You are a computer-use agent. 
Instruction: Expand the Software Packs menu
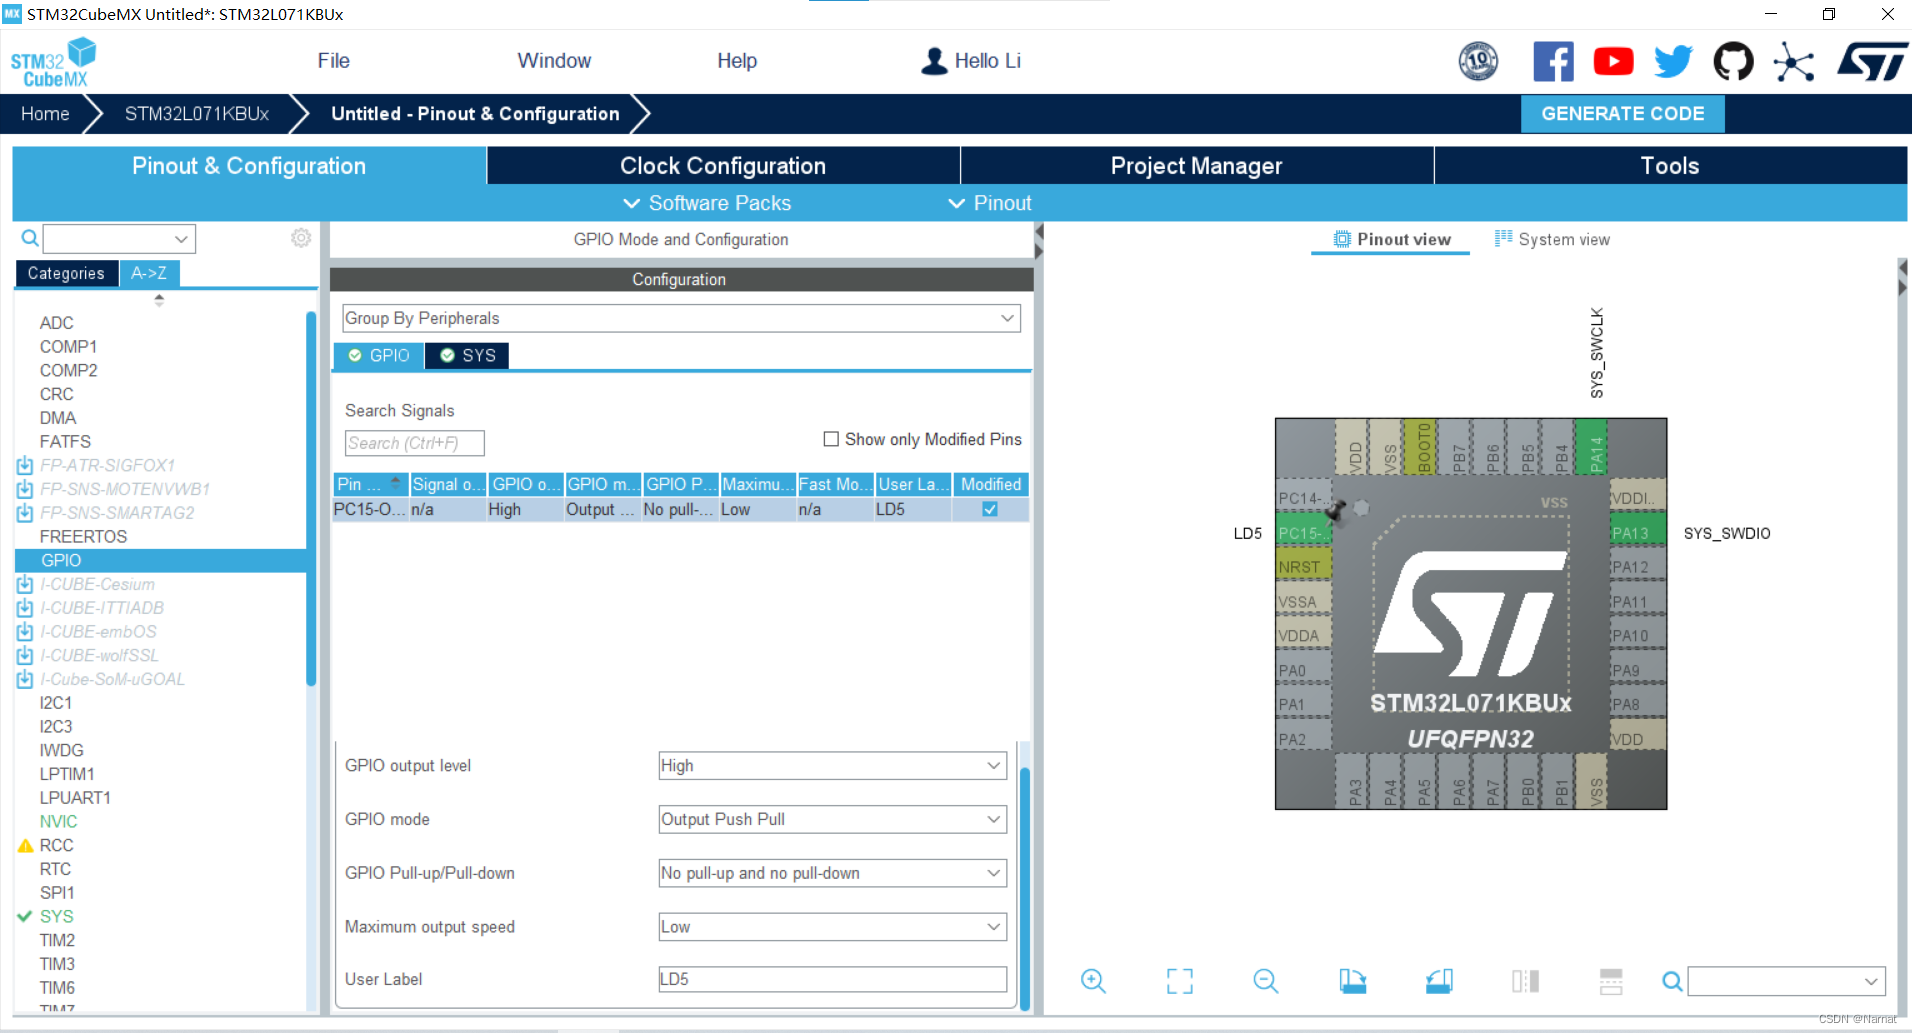click(707, 203)
